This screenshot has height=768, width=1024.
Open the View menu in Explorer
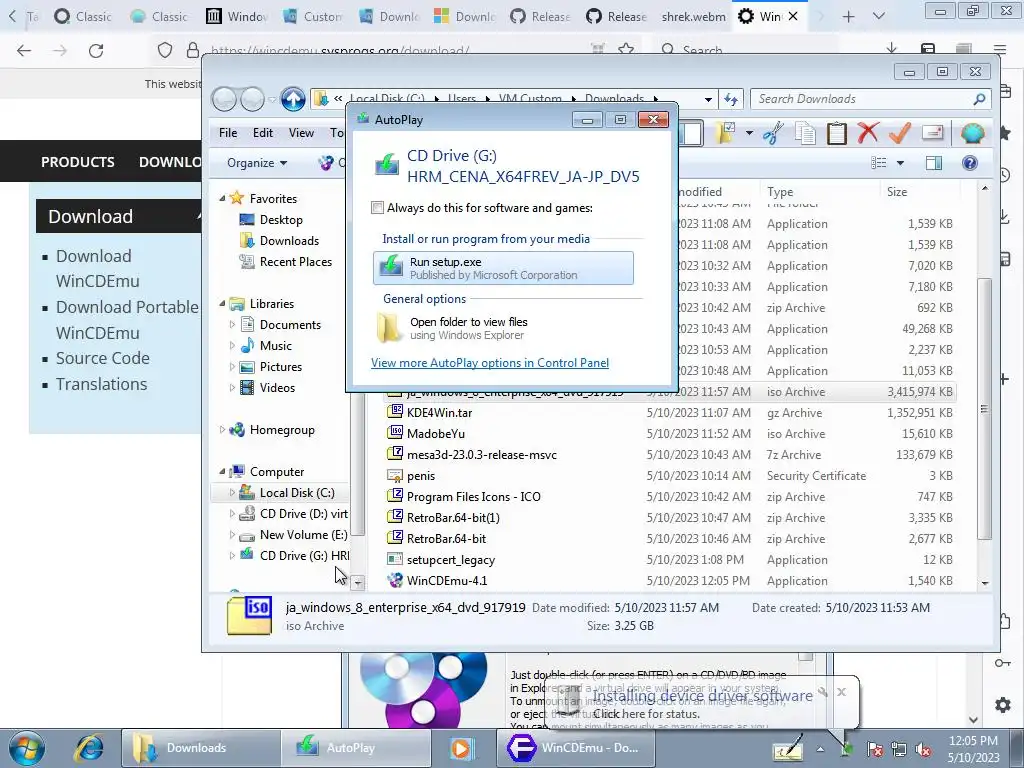[301, 133]
